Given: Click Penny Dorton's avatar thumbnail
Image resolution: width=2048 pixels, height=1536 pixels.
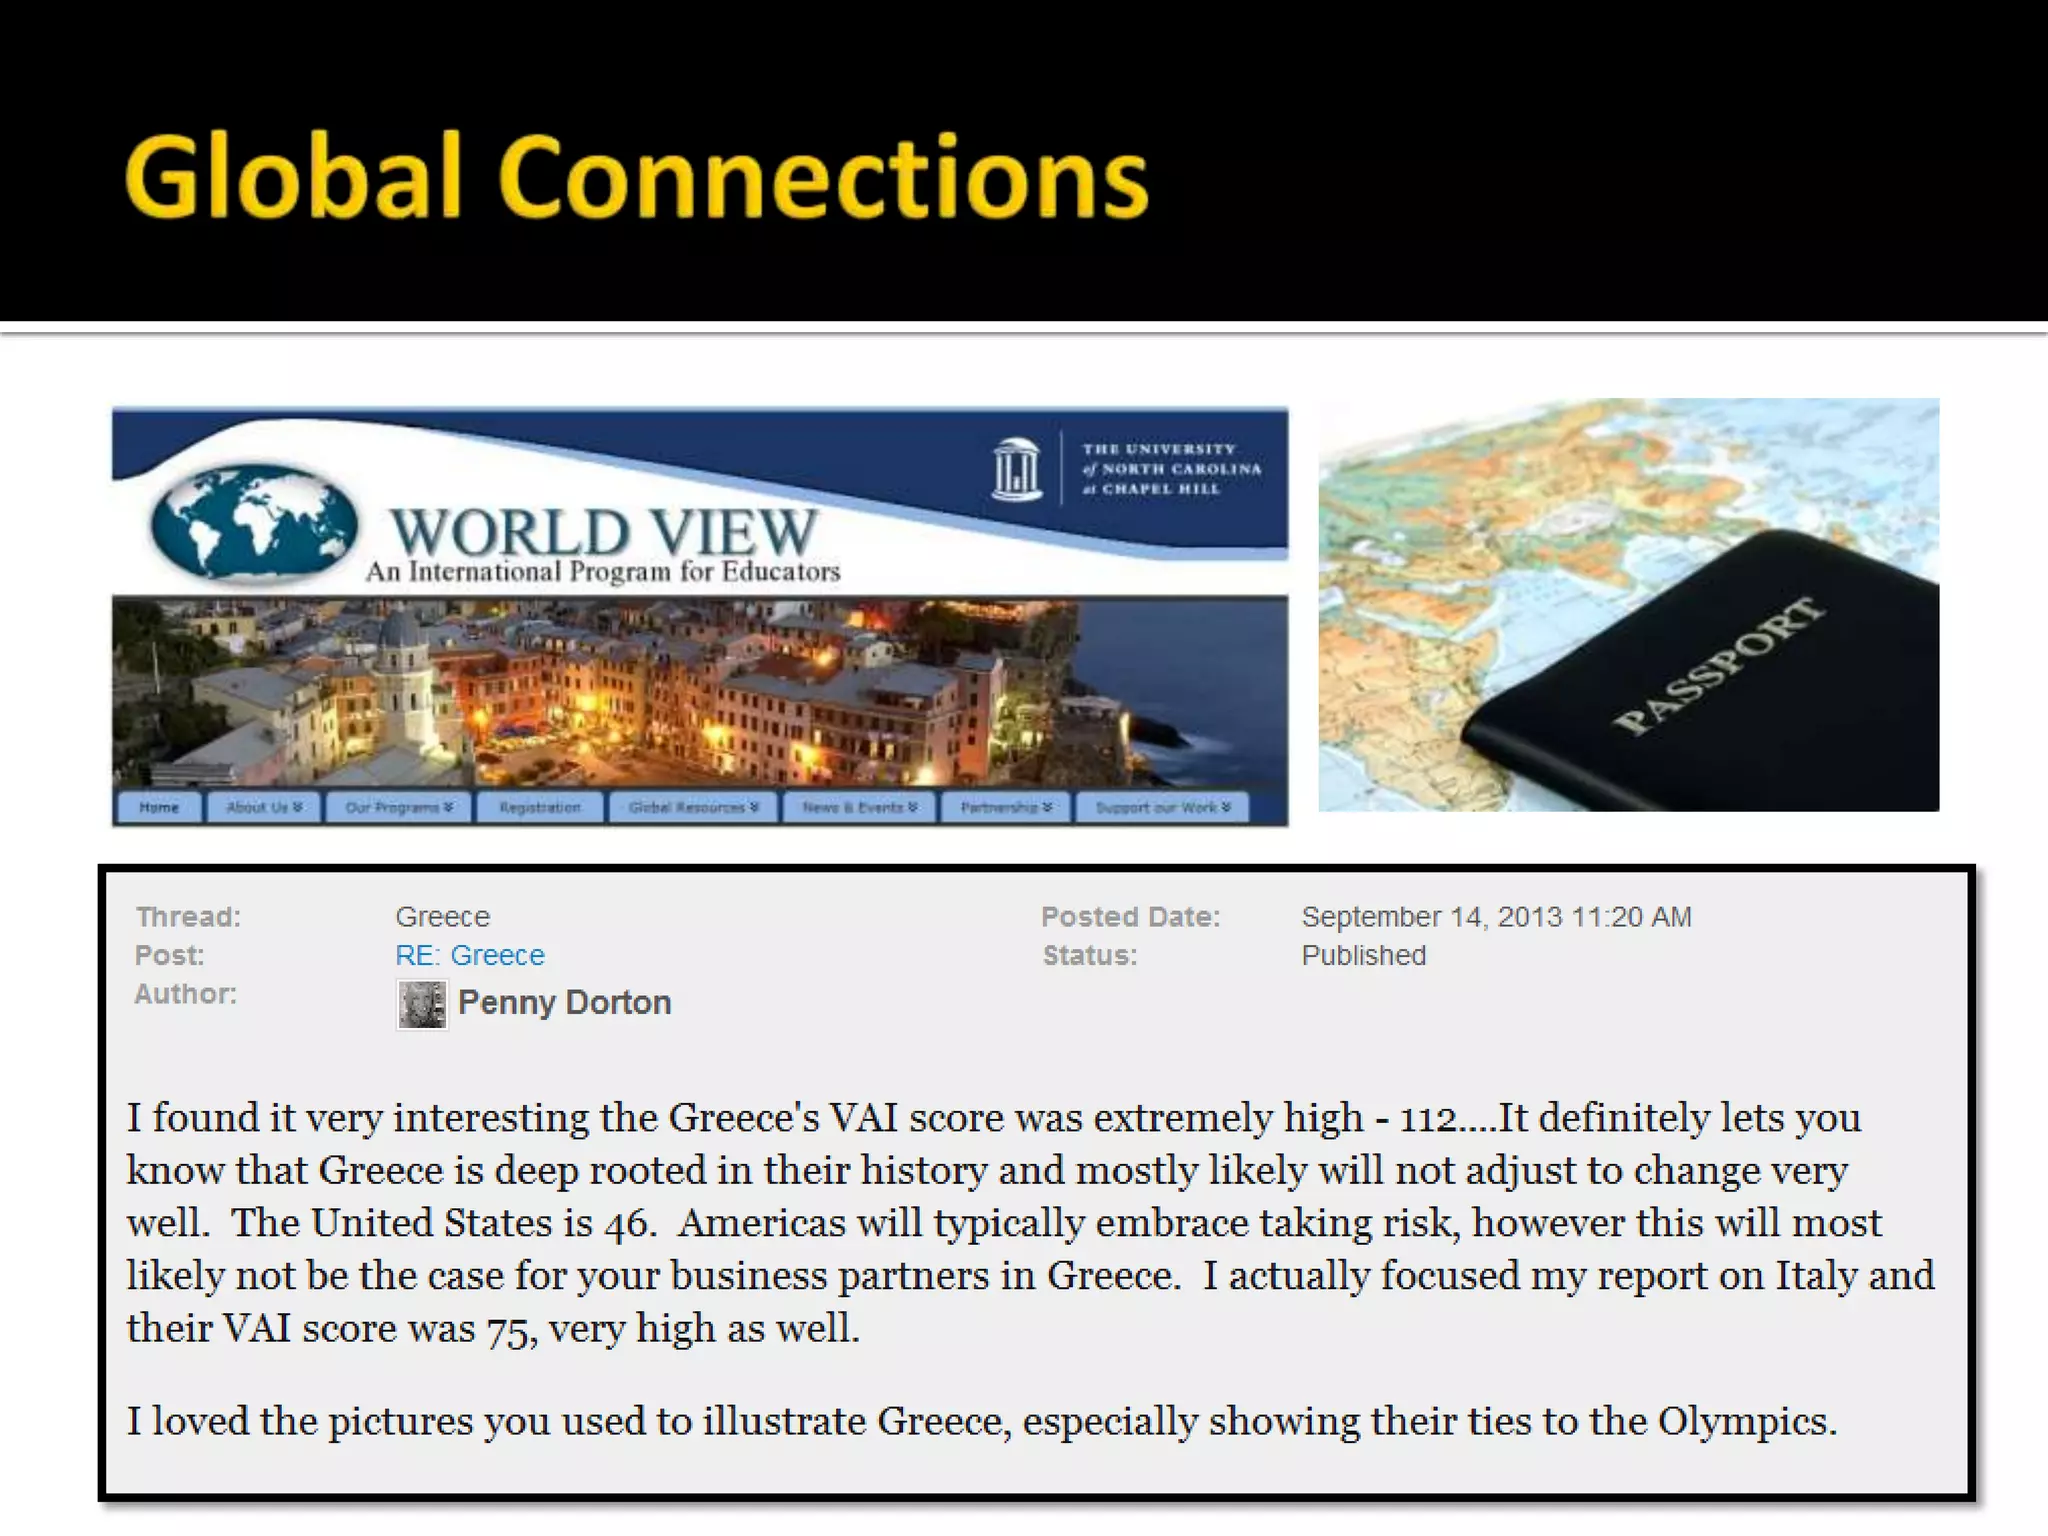Looking at the screenshot, I should [x=422, y=1004].
